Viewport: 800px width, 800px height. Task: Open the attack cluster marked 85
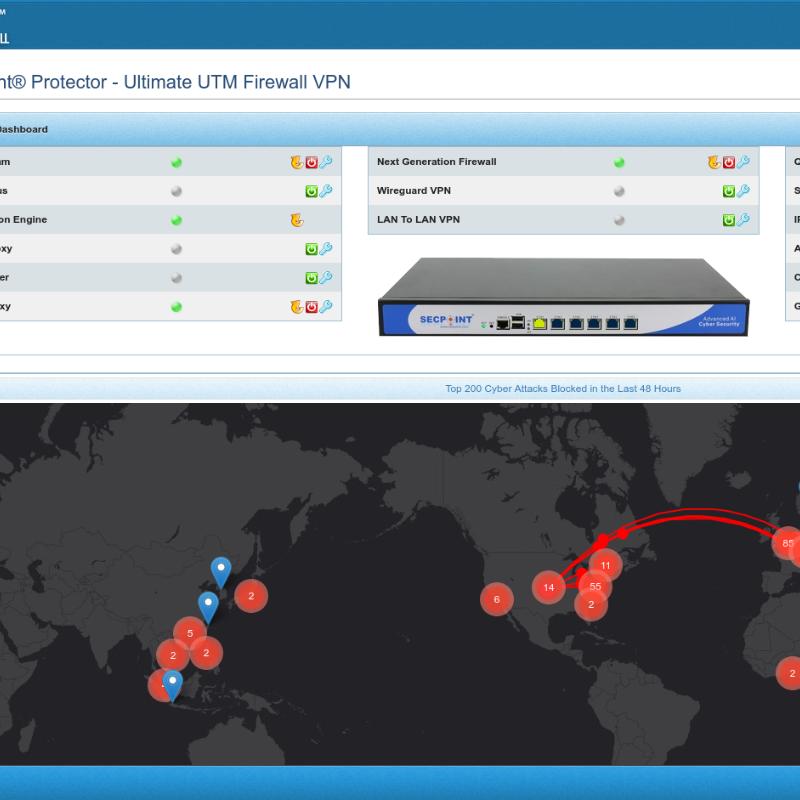pyautogui.click(x=788, y=543)
